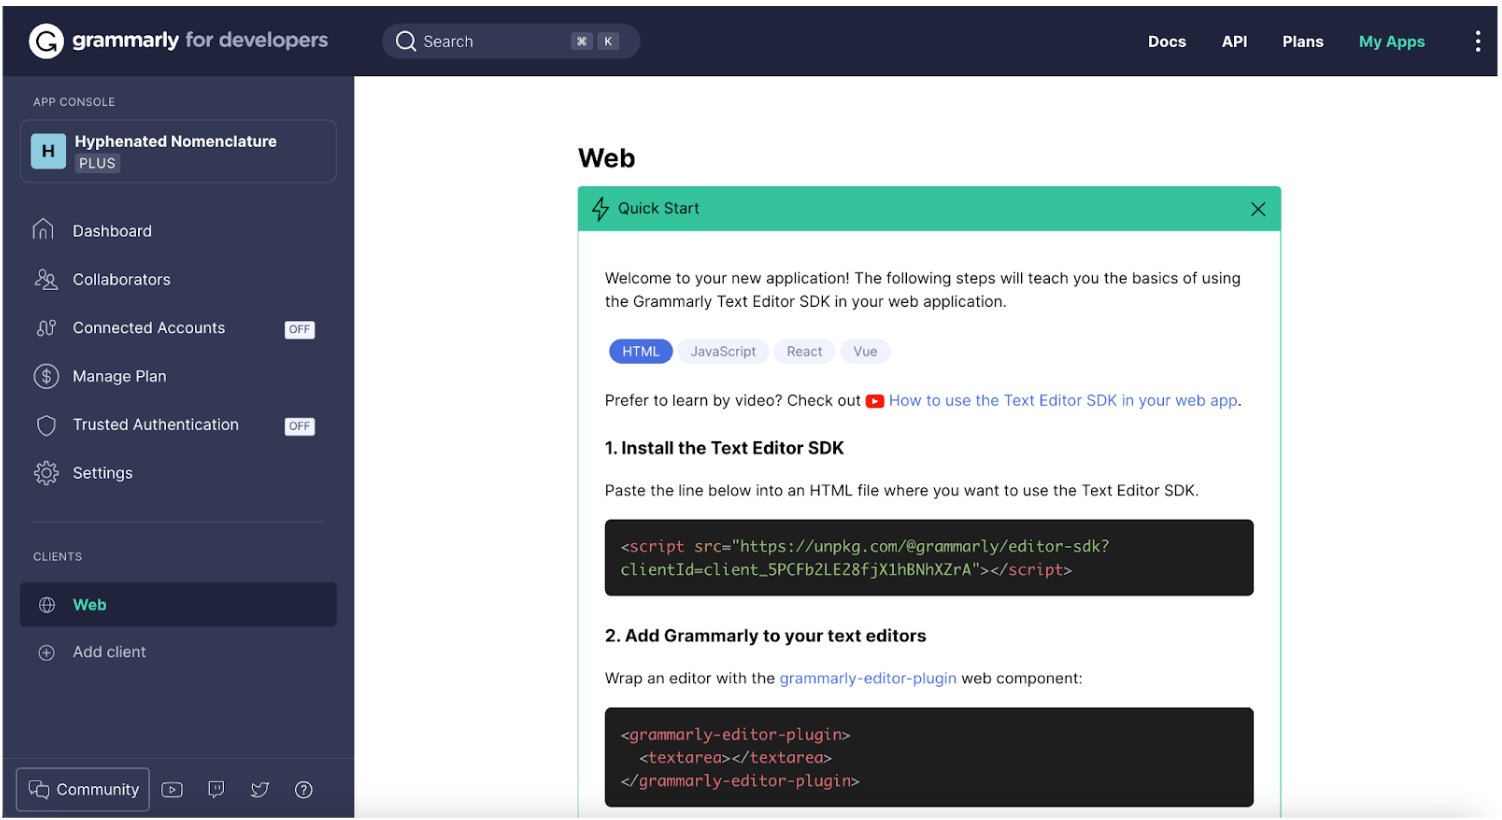Click the Grammarly logo icon
The width and height of the screenshot is (1502, 820).
tap(46, 41)
